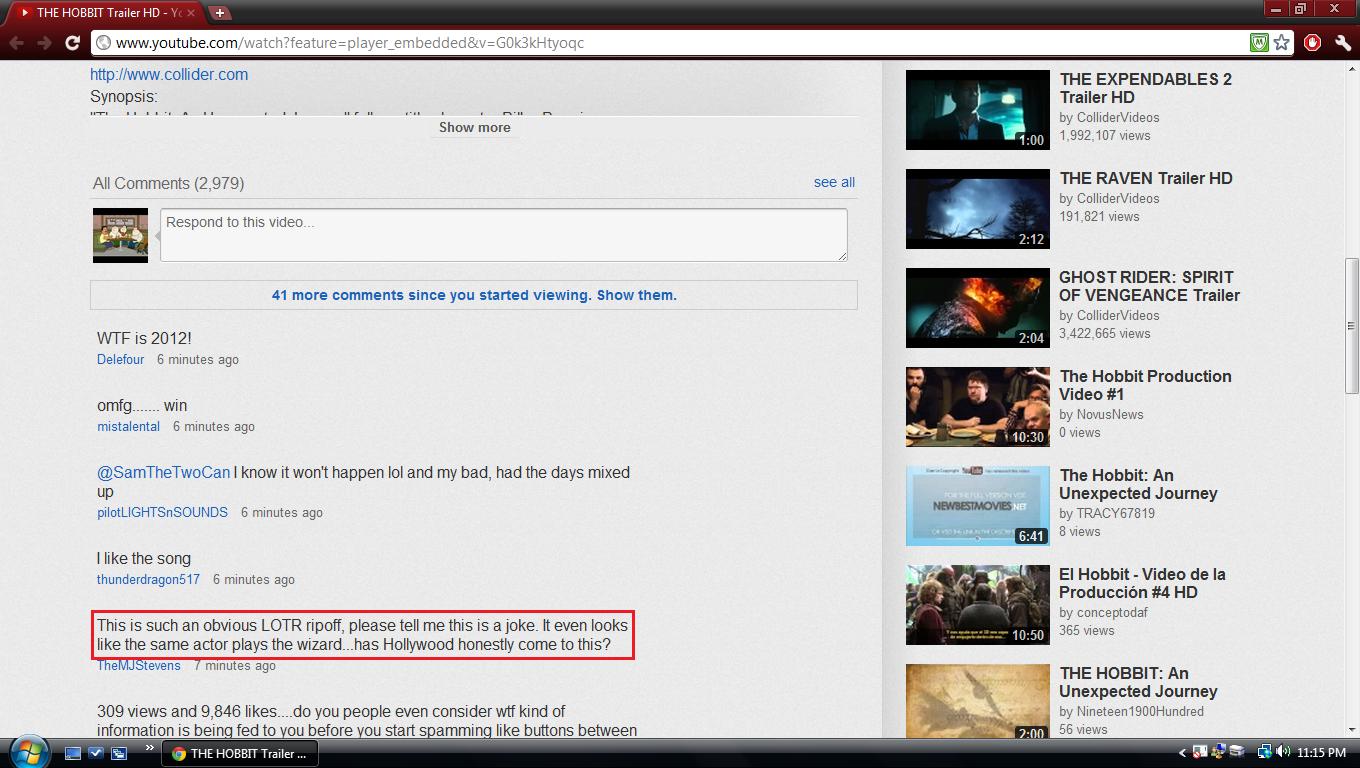Select THE HOBBIT Trailer HD browser tab
Screen dimensions: 1360x768
click(x=107, y=13)
